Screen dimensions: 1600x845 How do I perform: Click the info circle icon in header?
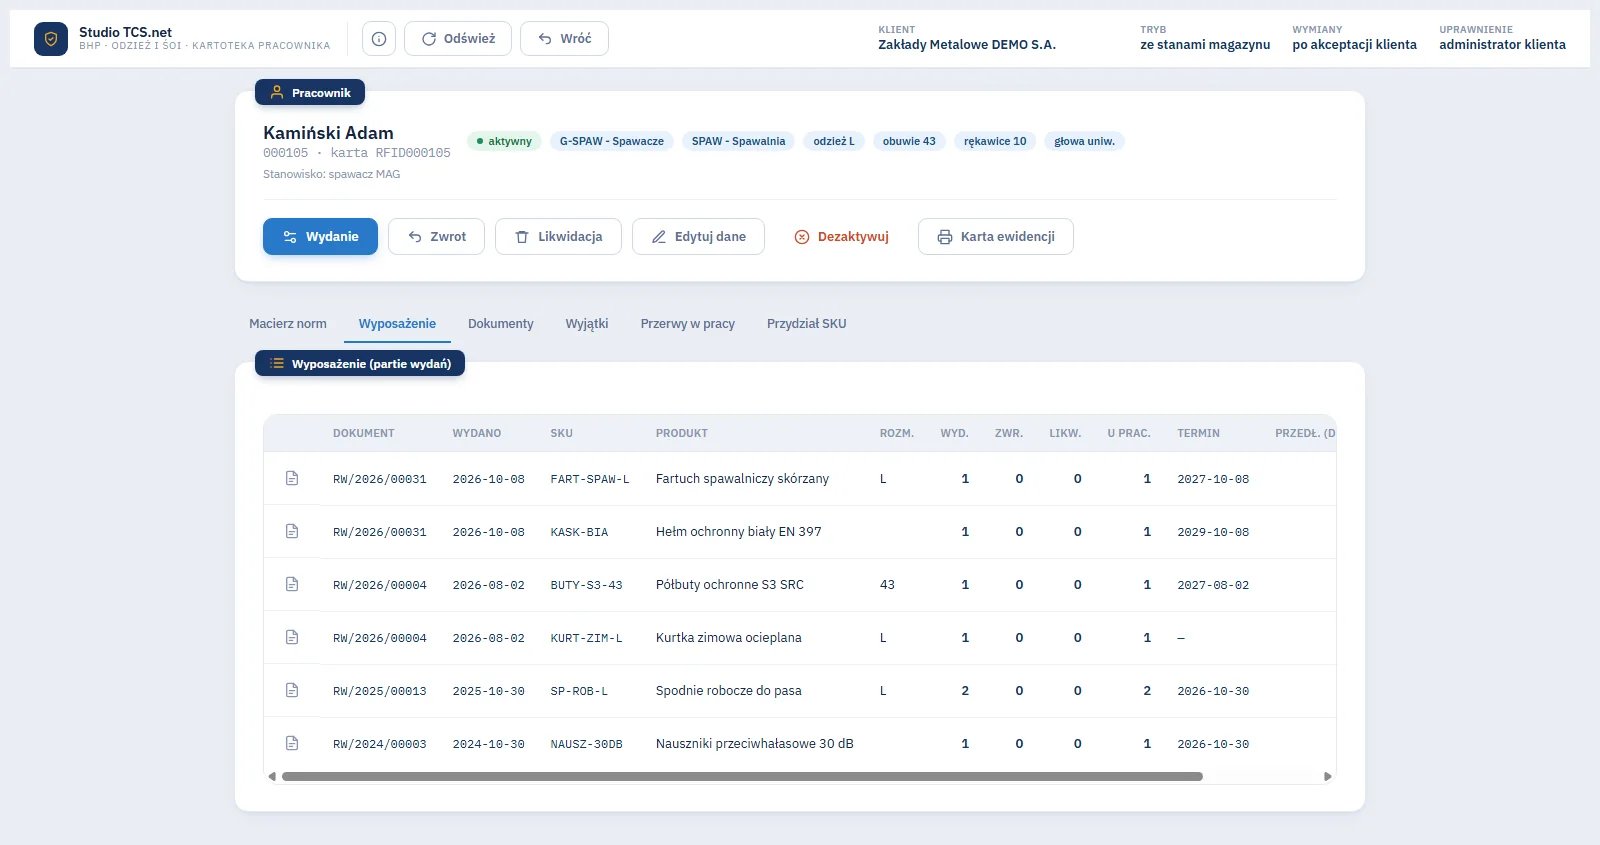pos(379,39)
